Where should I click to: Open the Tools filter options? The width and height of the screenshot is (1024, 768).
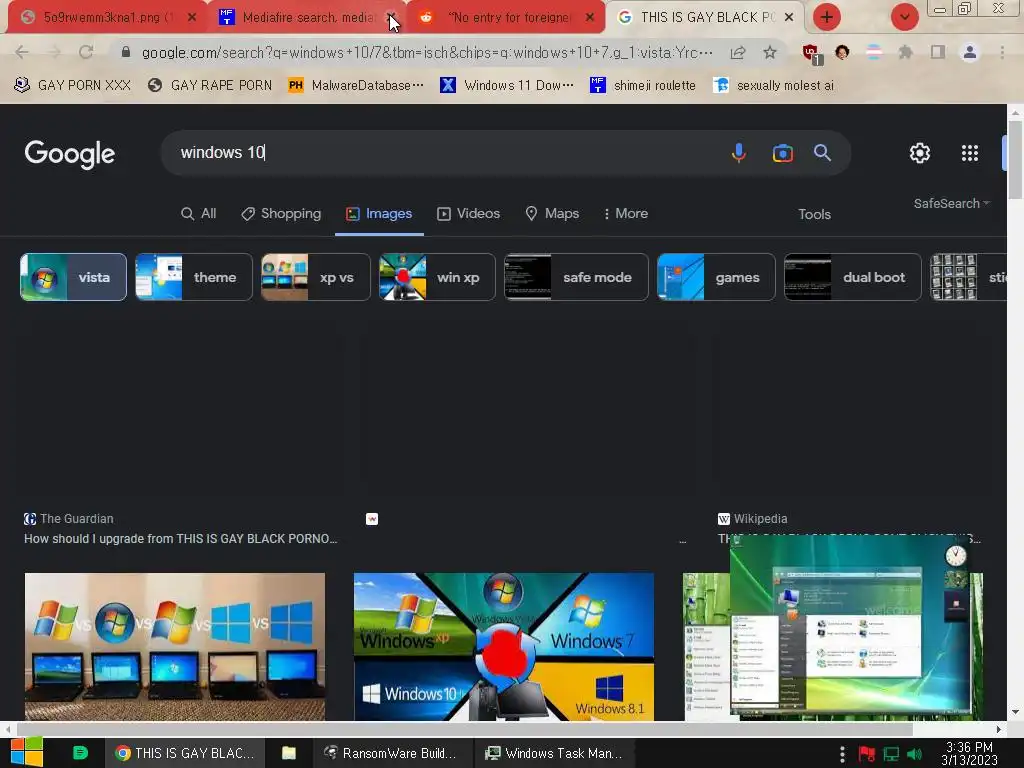(x=814, y=214)
